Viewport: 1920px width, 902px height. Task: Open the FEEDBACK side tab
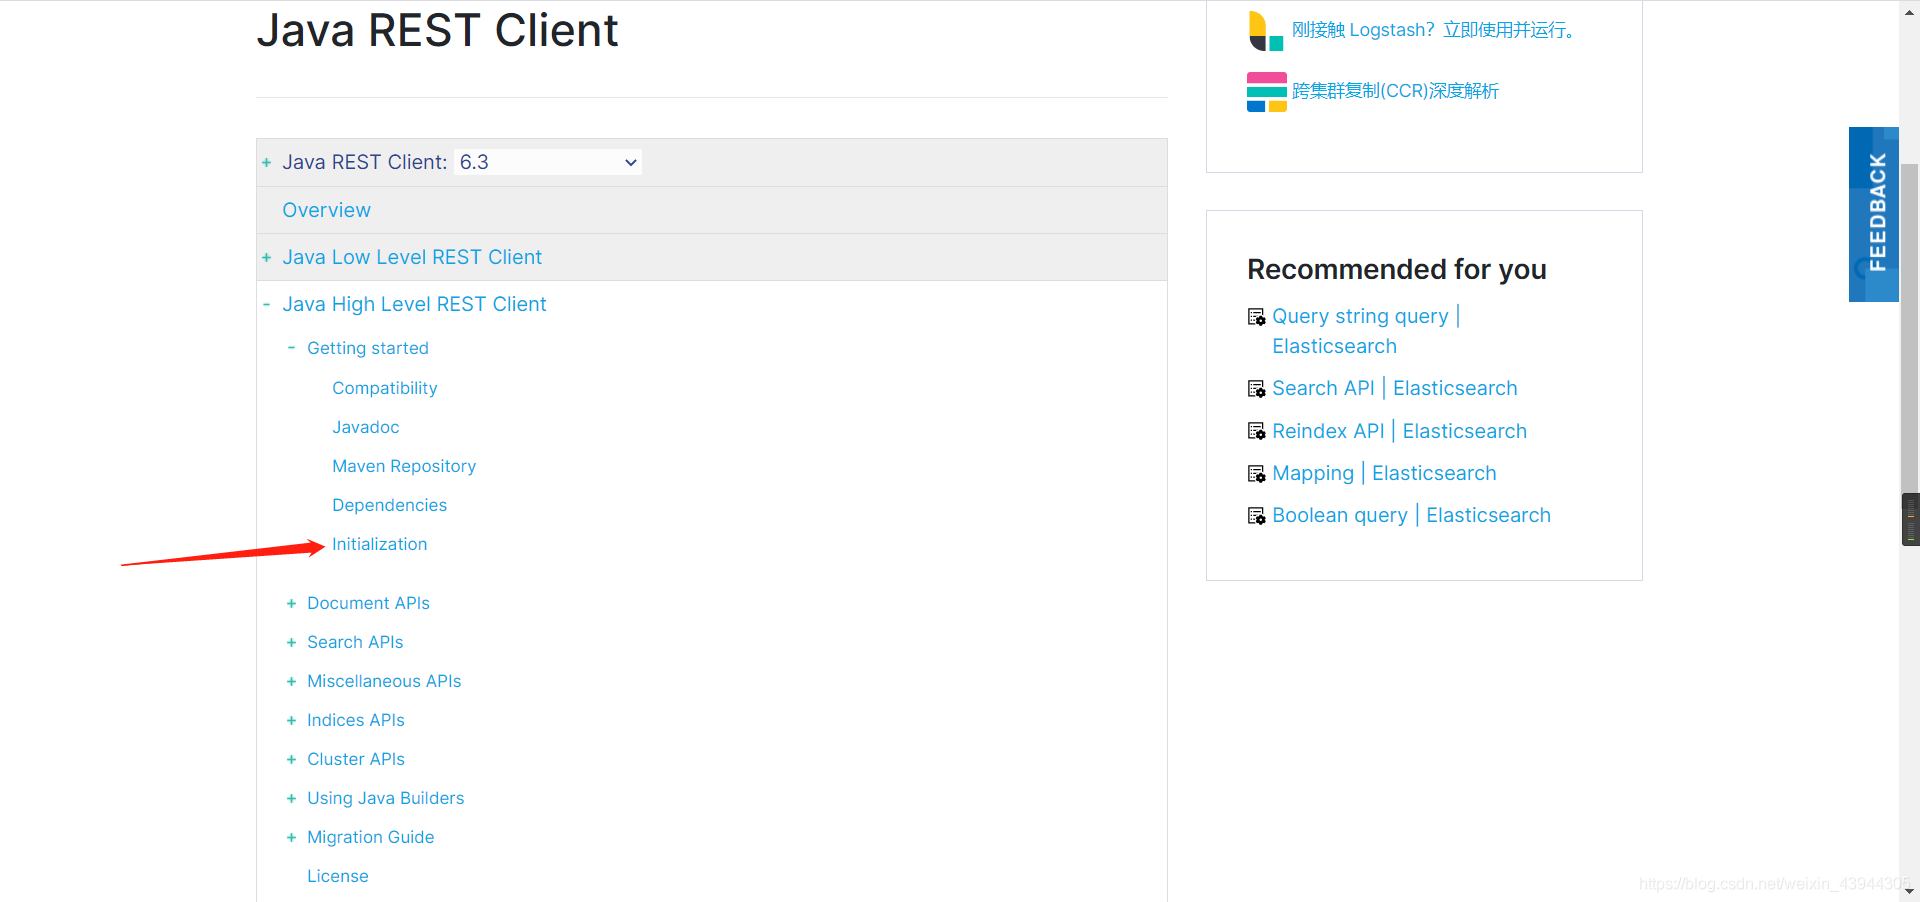click(x=1874, y=214)
